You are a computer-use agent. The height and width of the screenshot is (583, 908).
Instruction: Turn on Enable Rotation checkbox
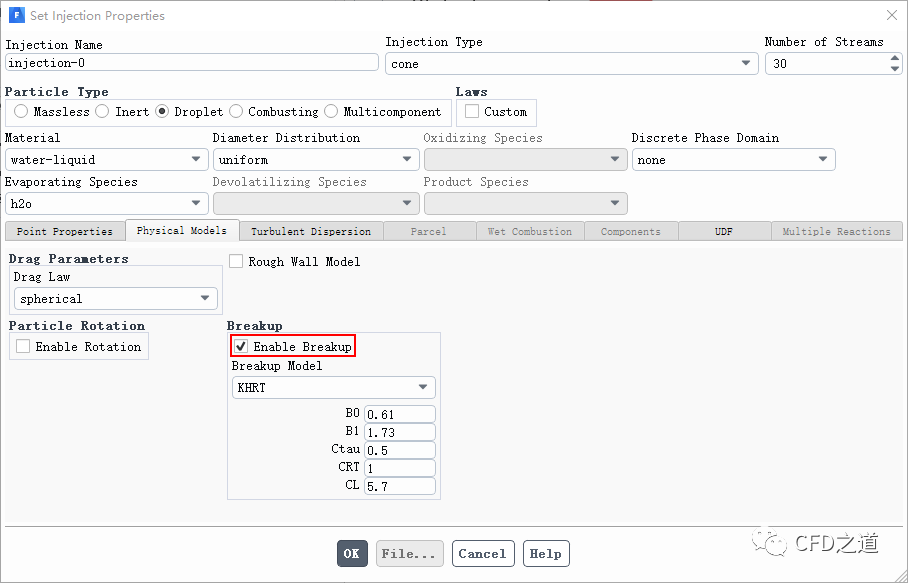tap(23, 347)
